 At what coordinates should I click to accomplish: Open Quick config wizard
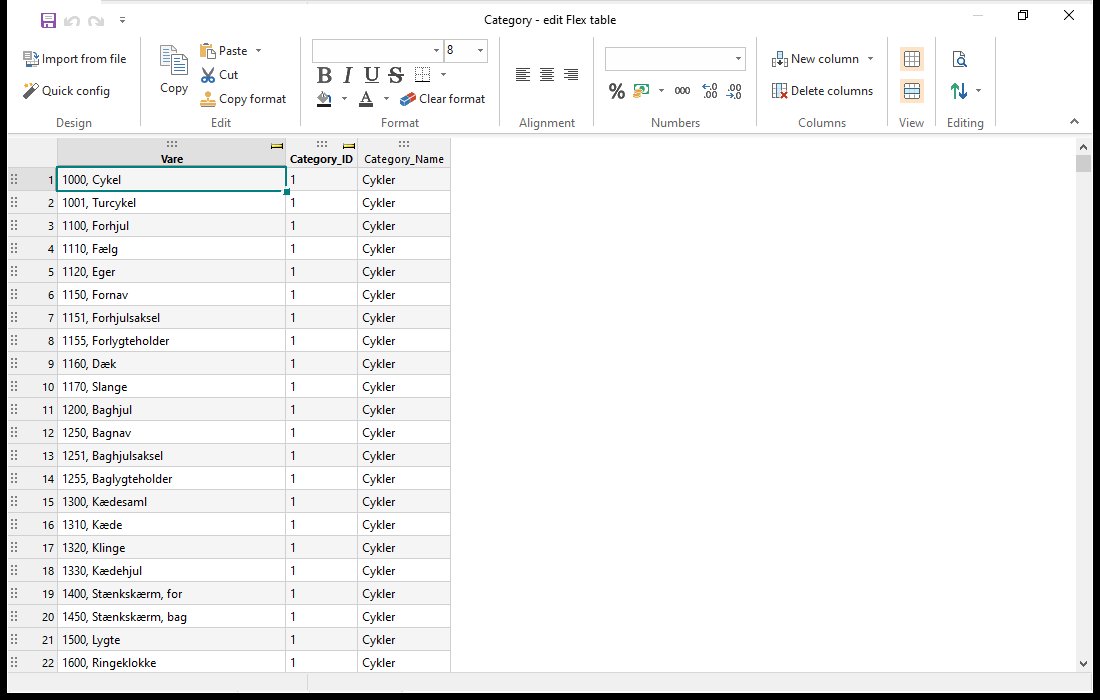(x=66, y=90)
